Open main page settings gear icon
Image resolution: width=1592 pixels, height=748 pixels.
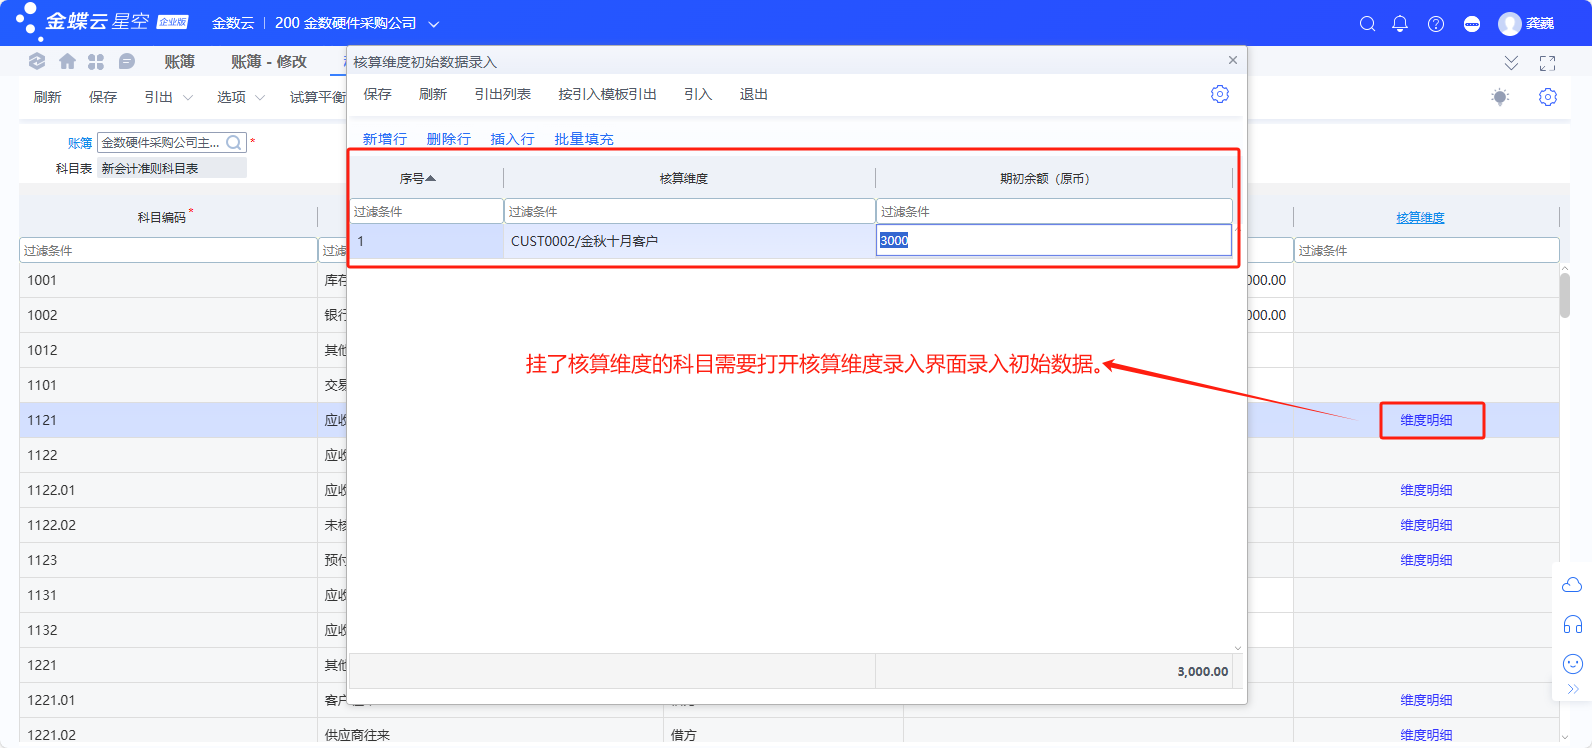[1548, 97]
